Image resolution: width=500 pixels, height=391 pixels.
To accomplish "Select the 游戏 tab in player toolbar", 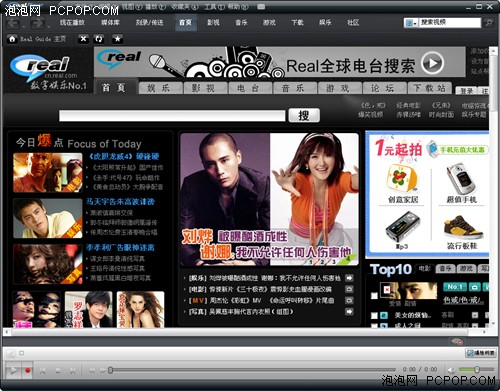I will (269, 23).
